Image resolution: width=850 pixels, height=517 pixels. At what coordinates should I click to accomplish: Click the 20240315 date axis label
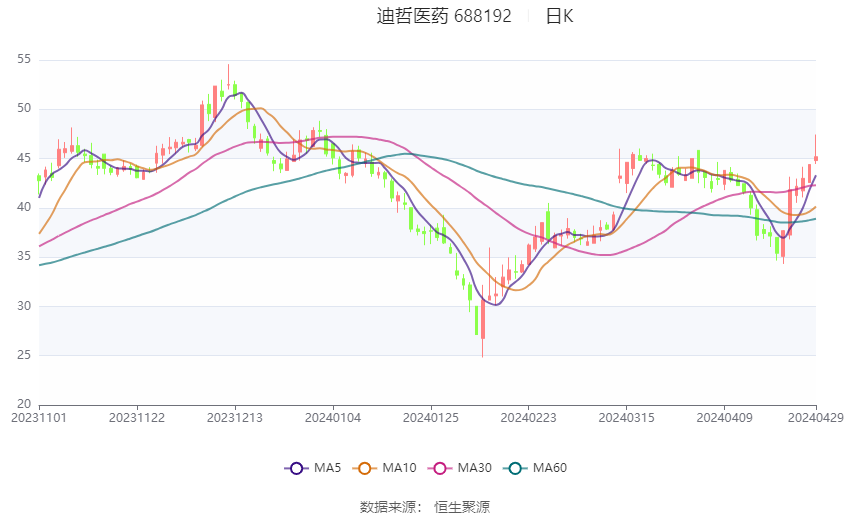click(x=626, y=417)
